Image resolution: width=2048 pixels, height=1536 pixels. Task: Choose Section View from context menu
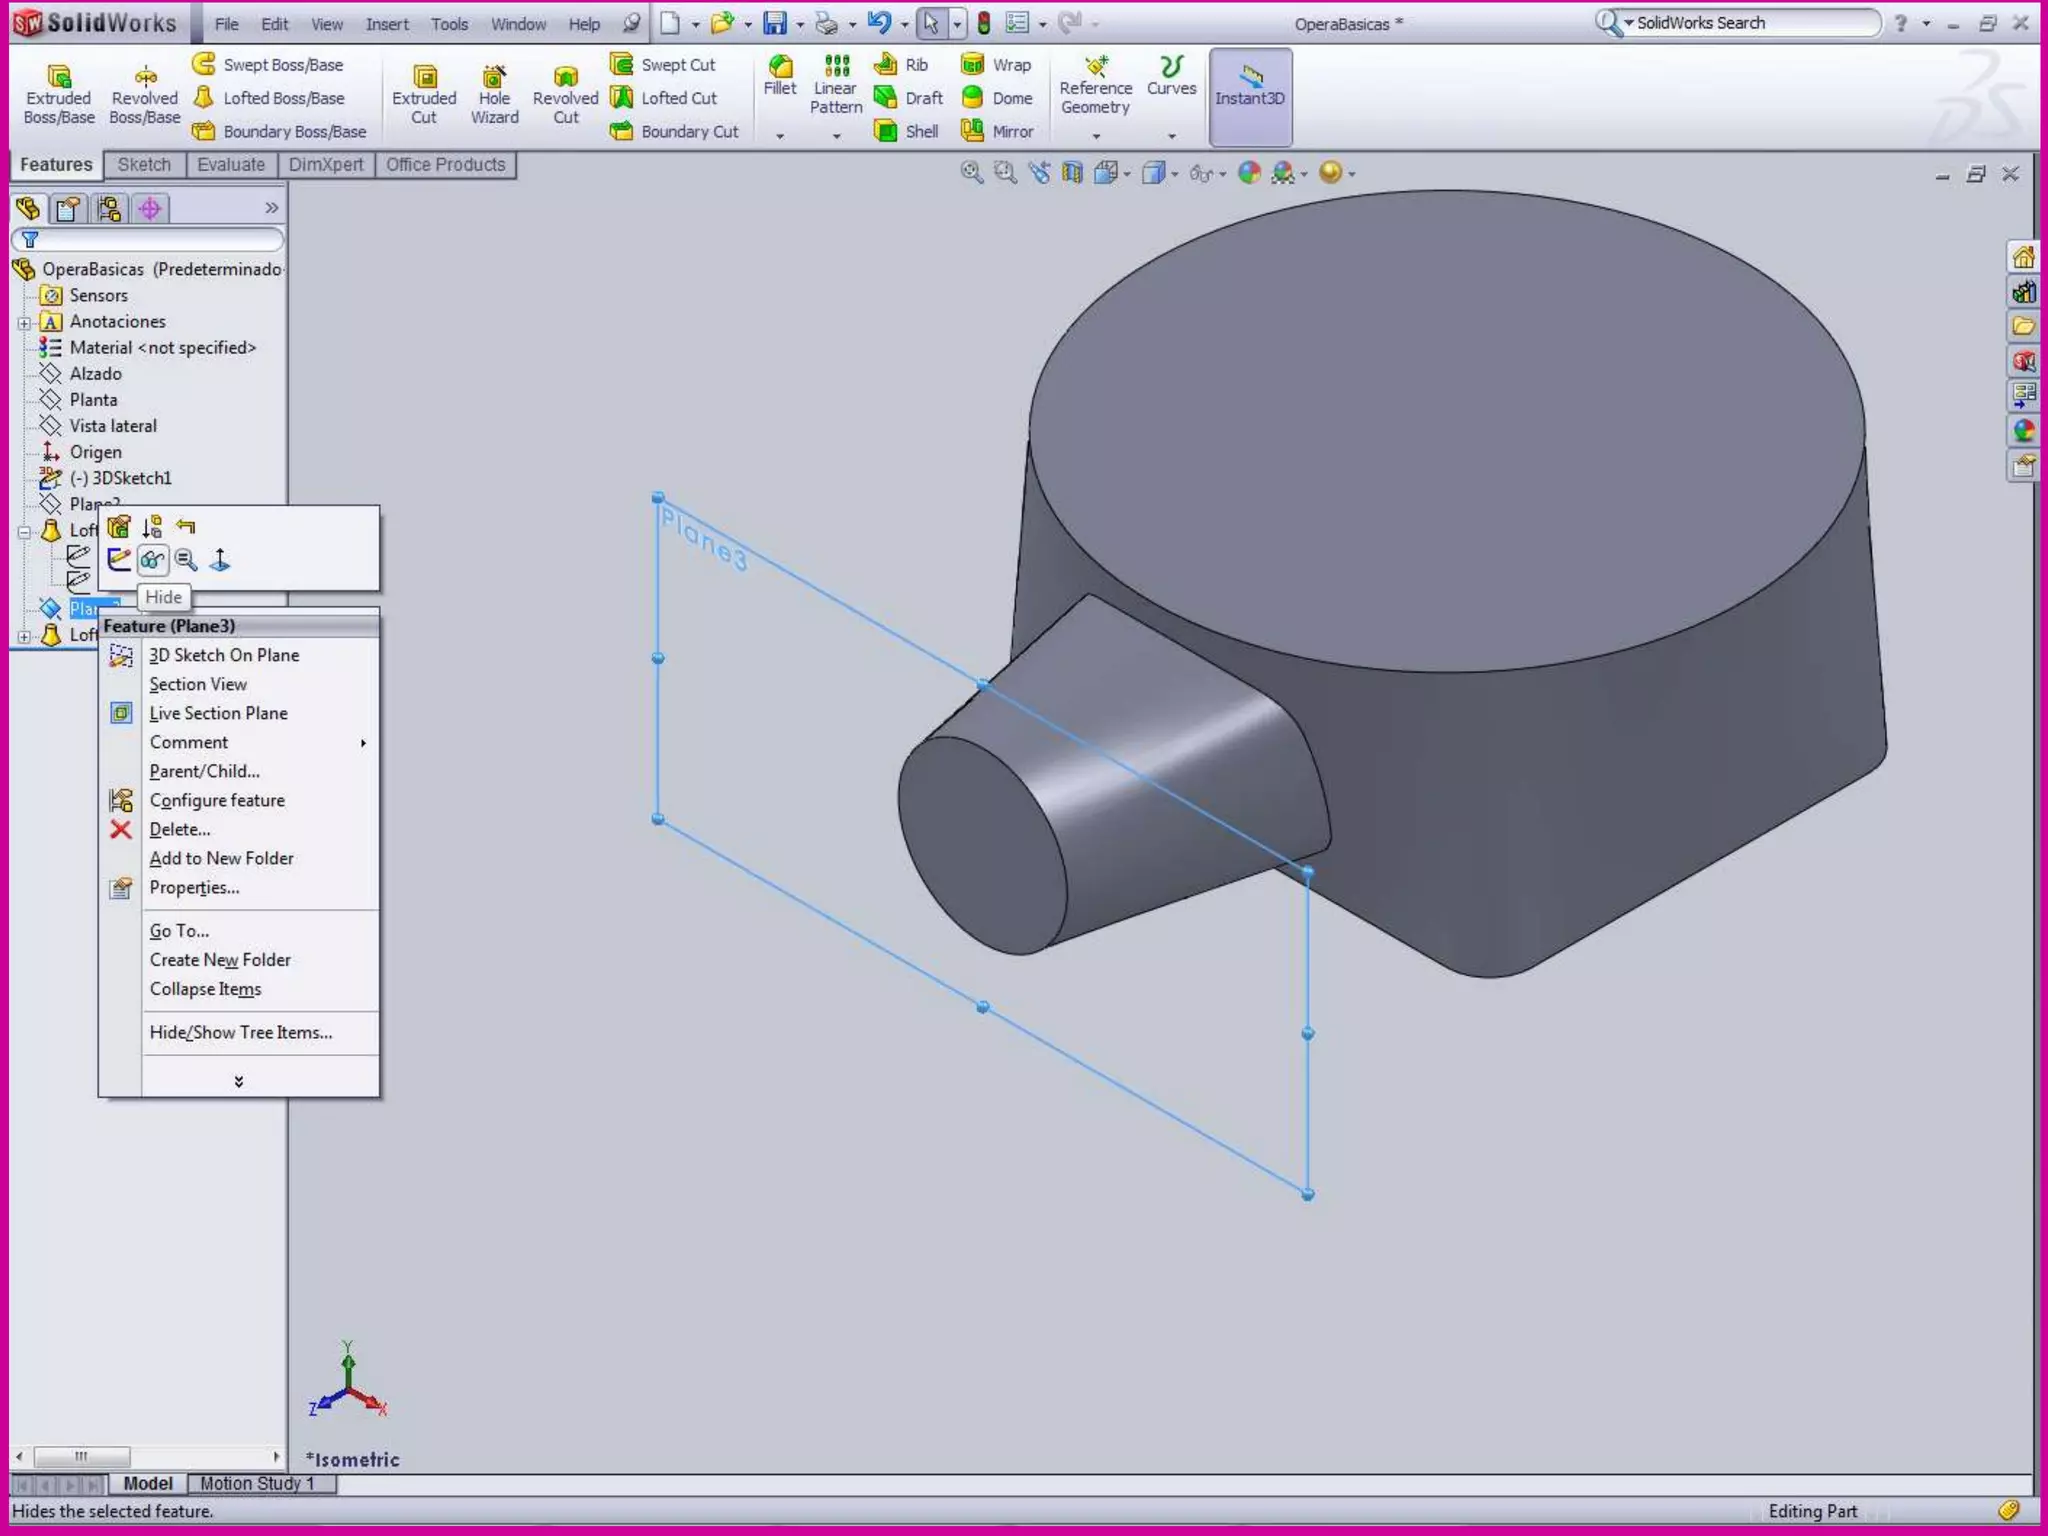(198, 684)
